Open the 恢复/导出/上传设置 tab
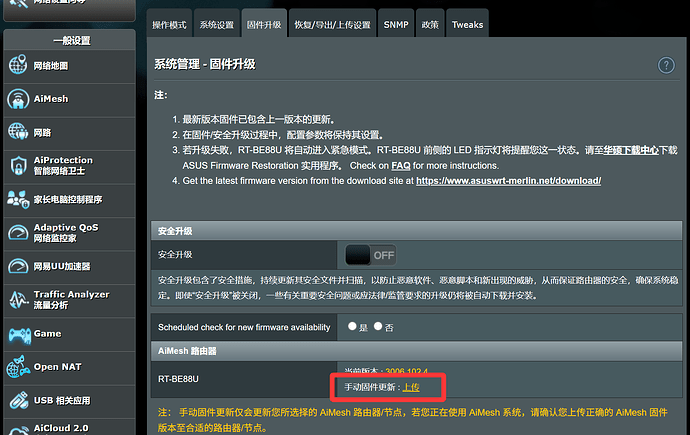This screenshot has height=435, width=690. click(333, 25)
